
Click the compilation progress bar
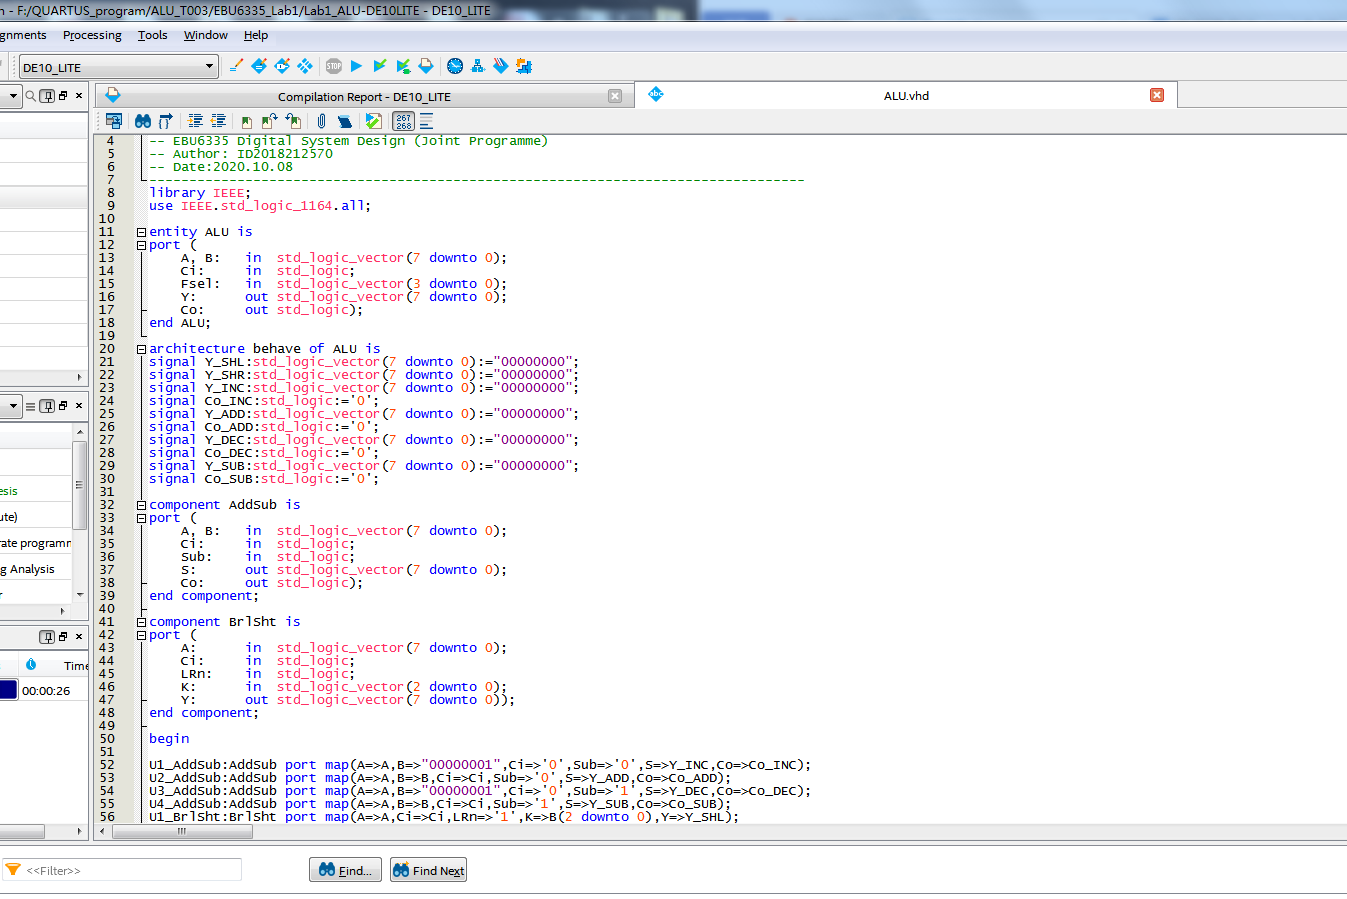tap(8, 690)
